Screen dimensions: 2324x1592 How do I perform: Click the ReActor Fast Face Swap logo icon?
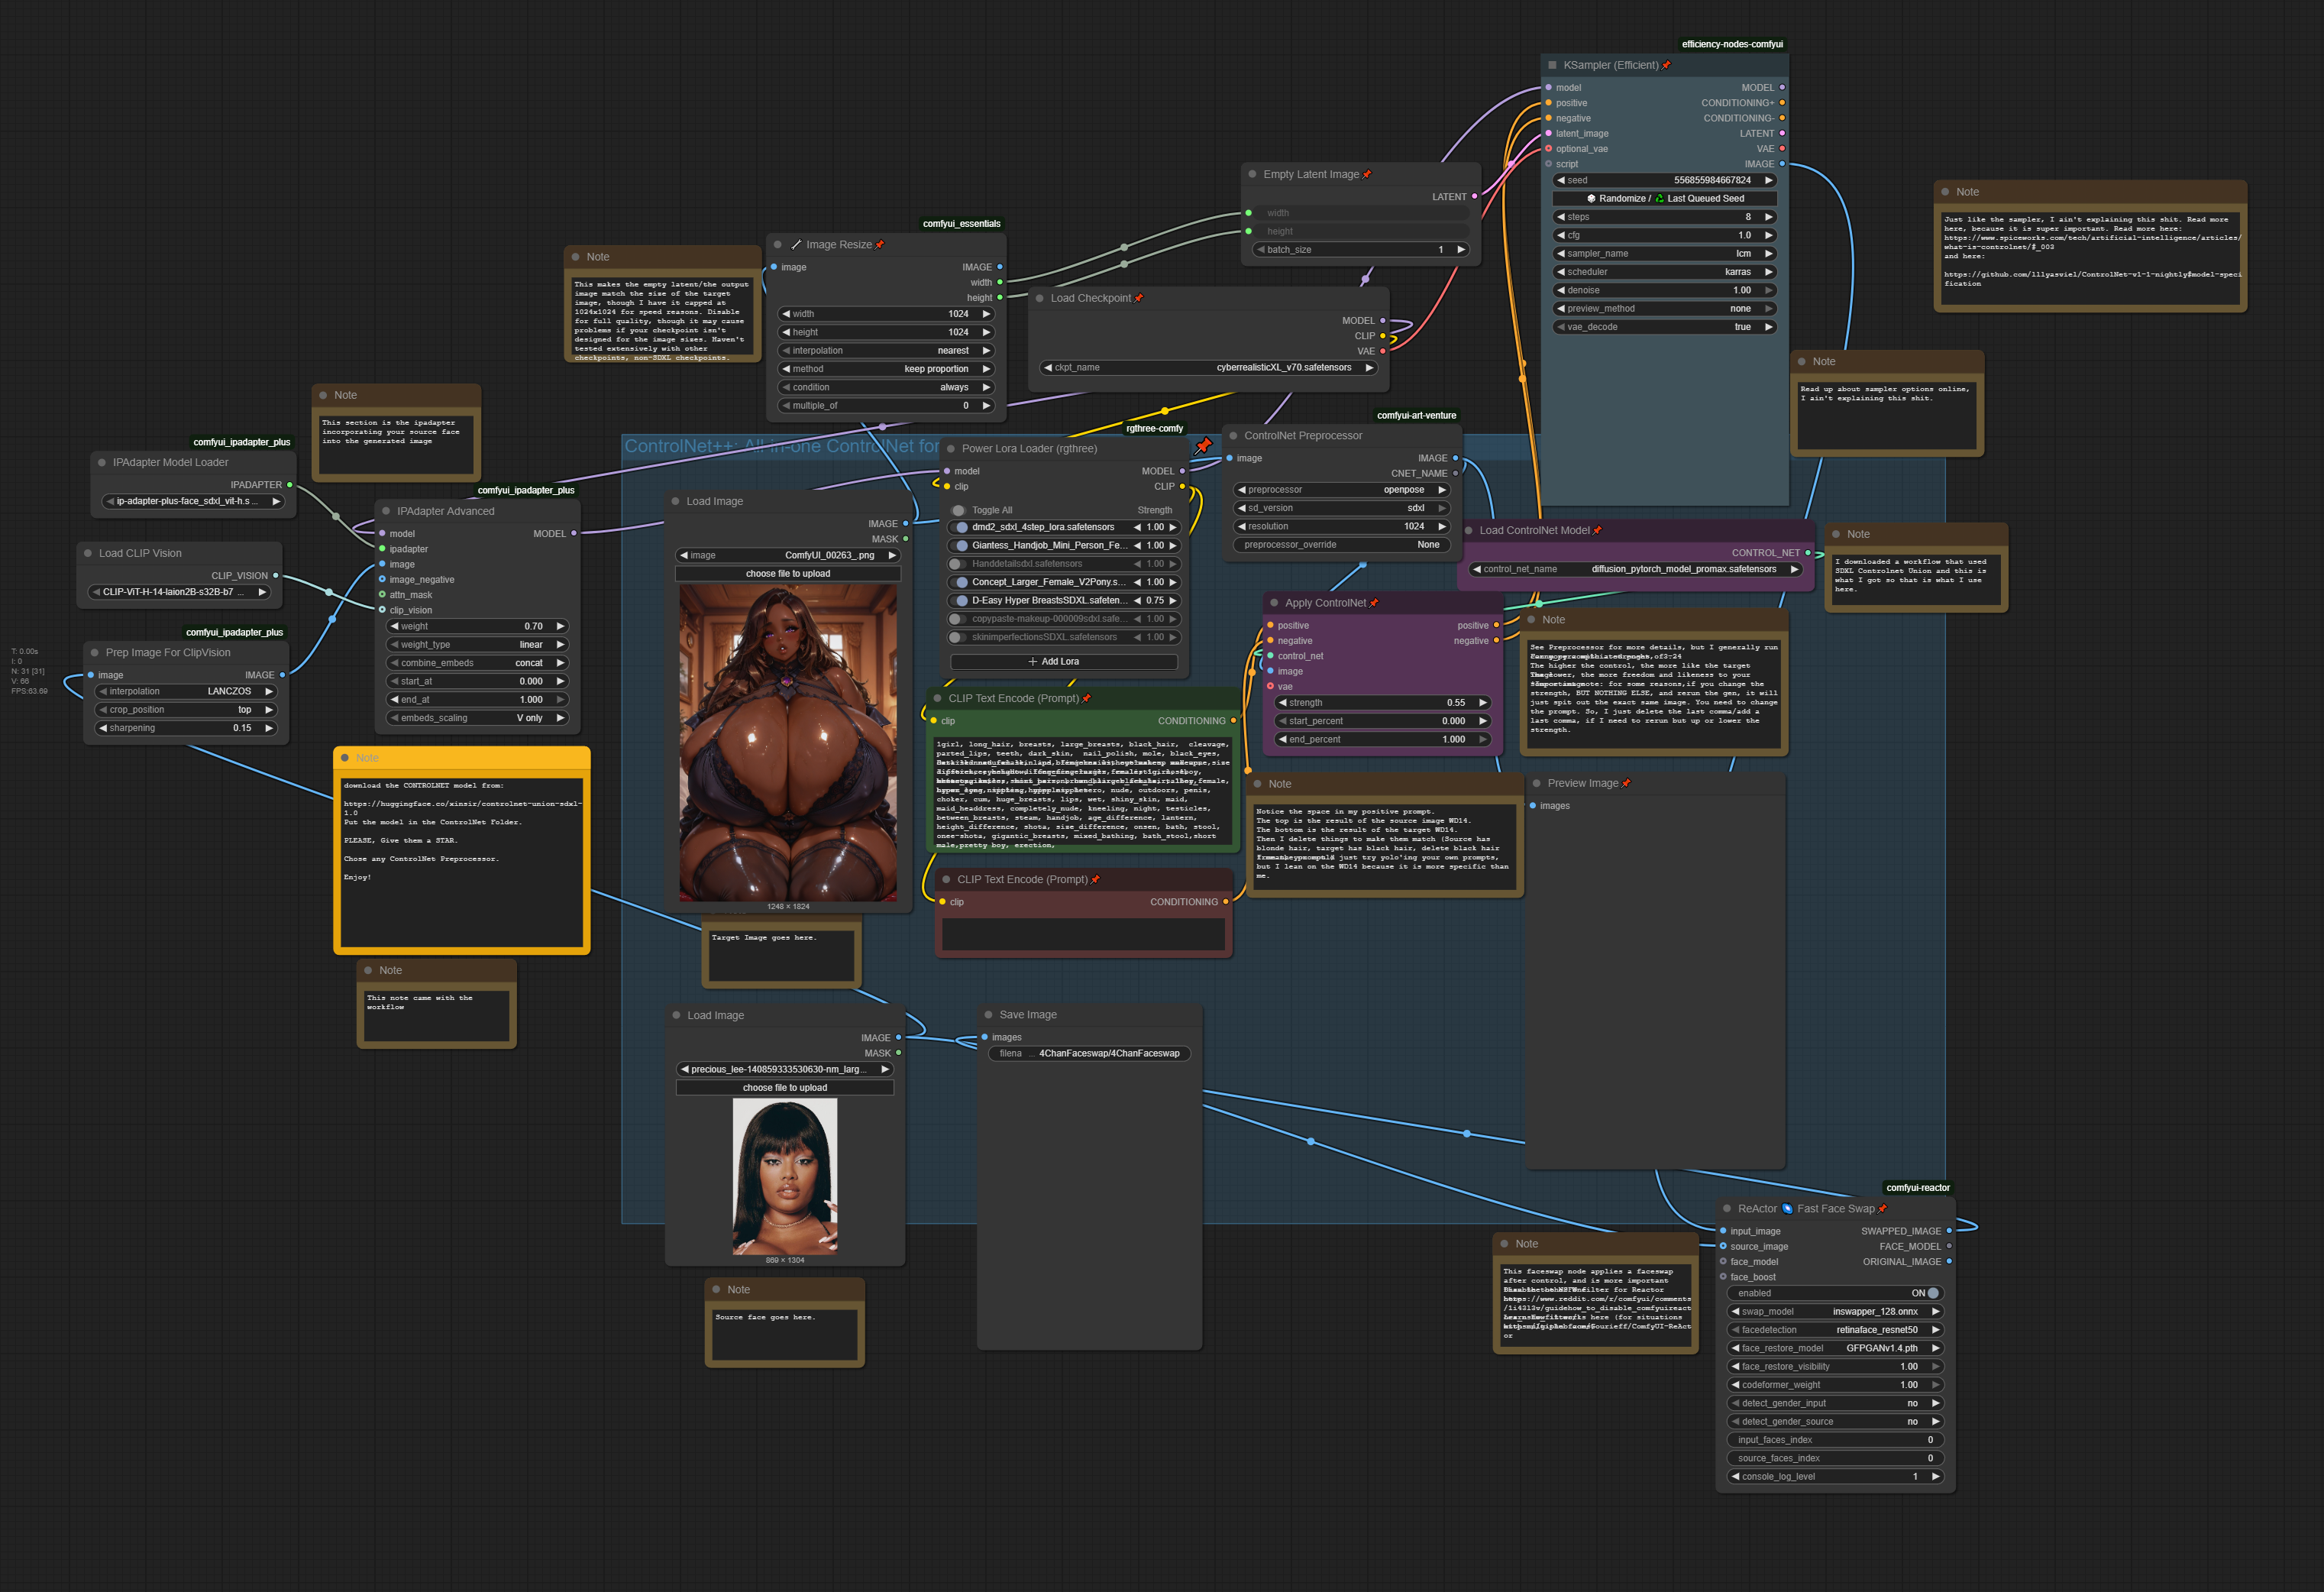point(1787,1208)
